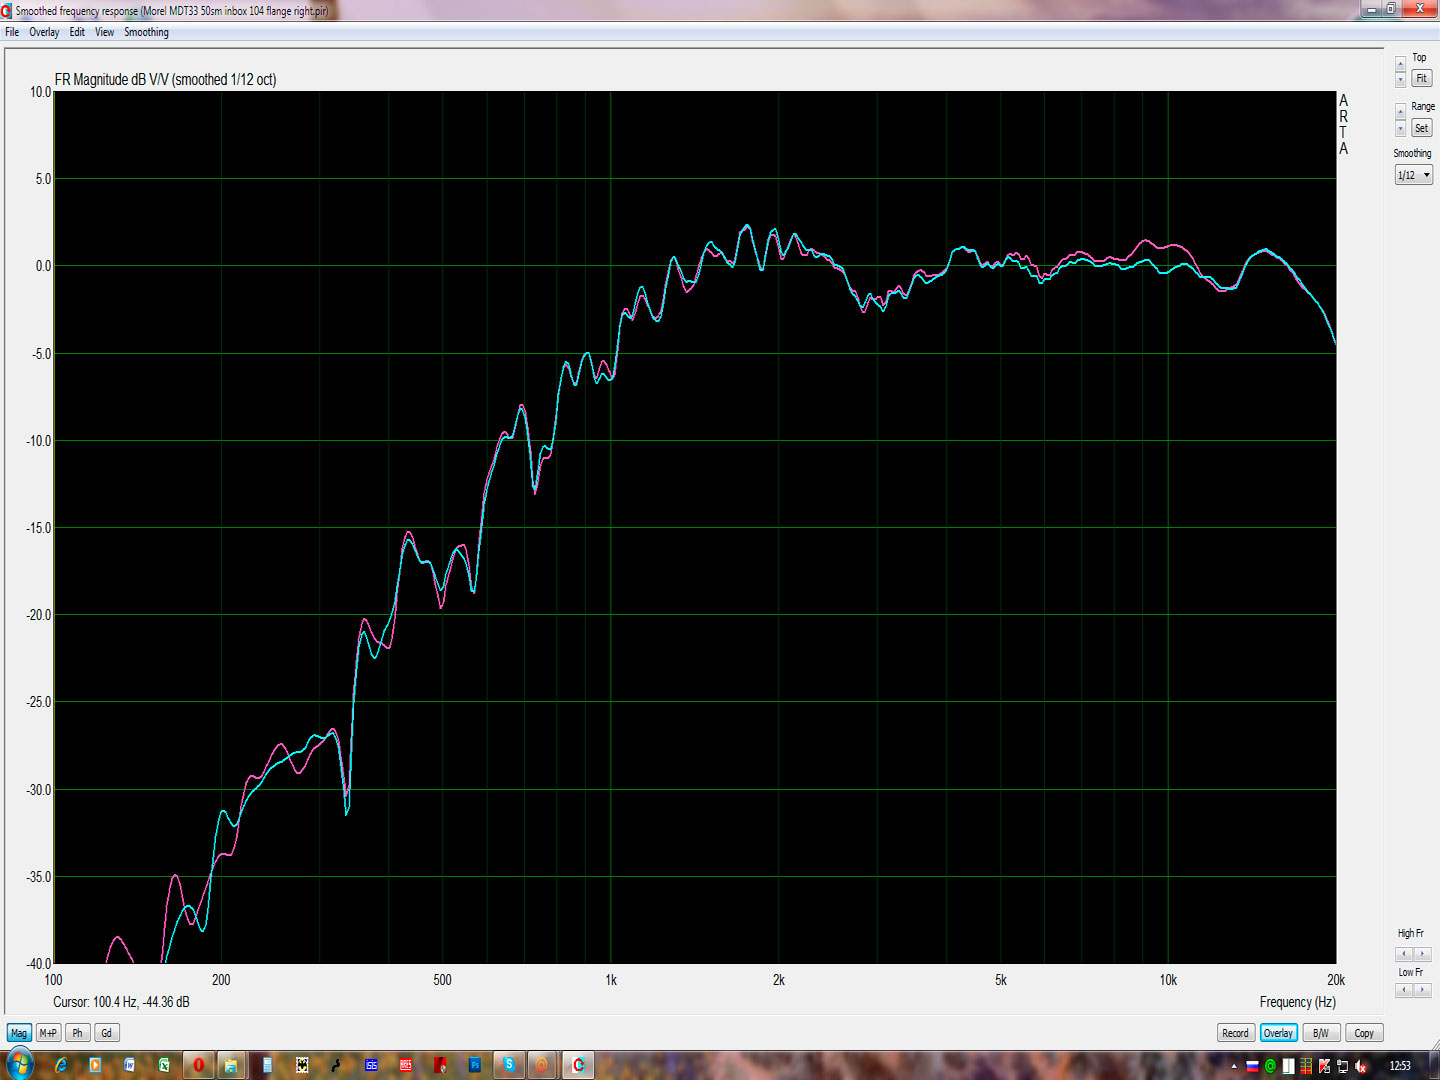Click the ARTA icon in the title bar
The image size is (1440, 1080).
(x=7, y=11)
